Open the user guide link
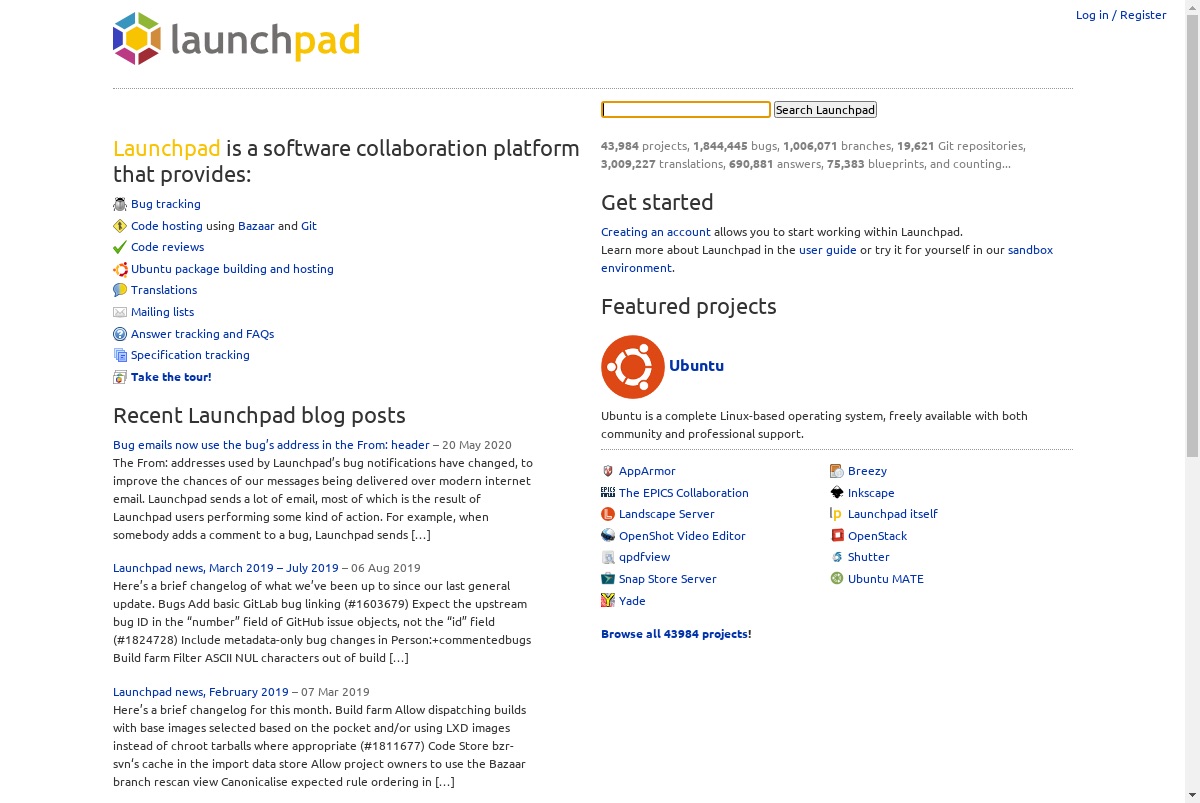 (828, 250)
